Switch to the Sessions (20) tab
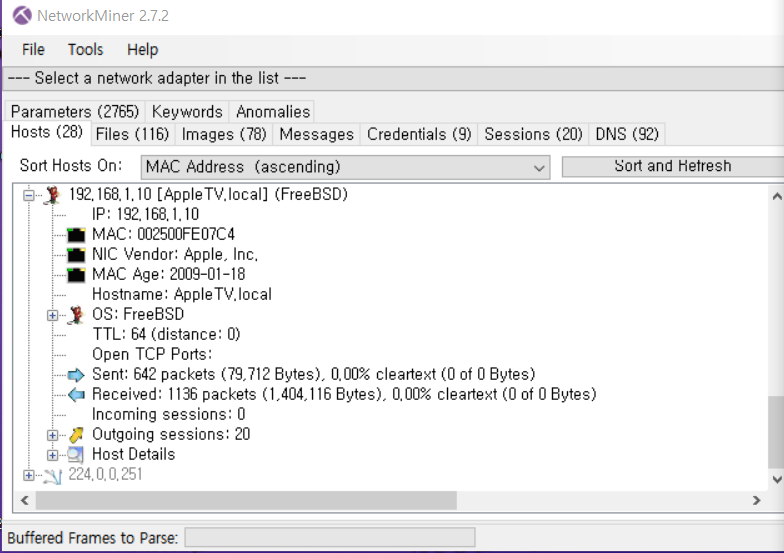 534,134
